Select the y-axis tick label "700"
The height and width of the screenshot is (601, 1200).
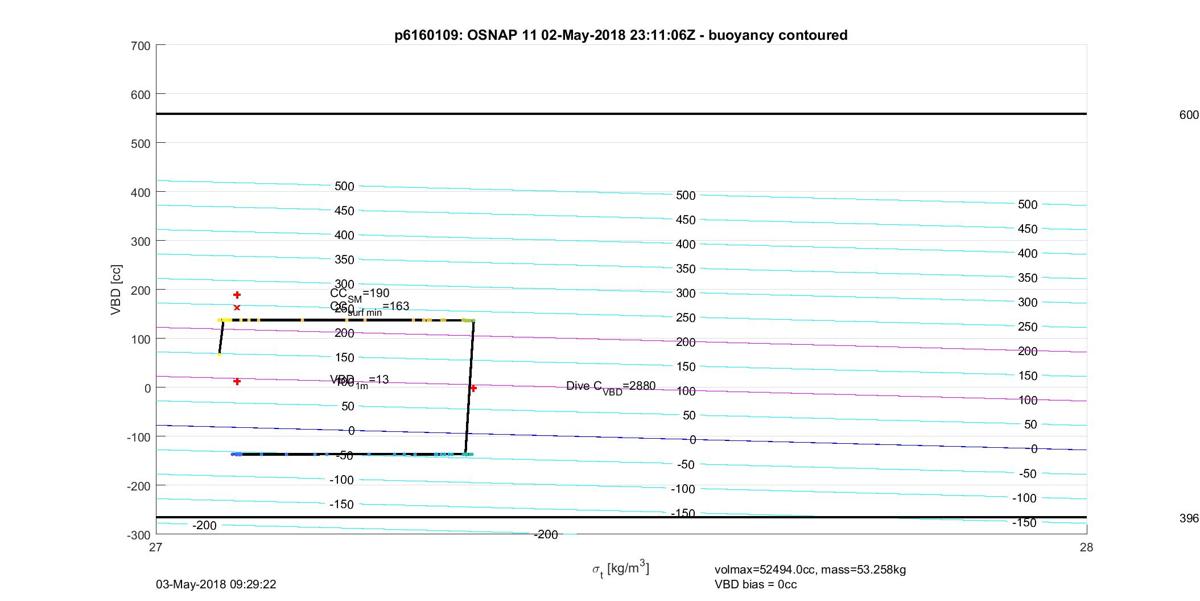(x=140, y=46)
